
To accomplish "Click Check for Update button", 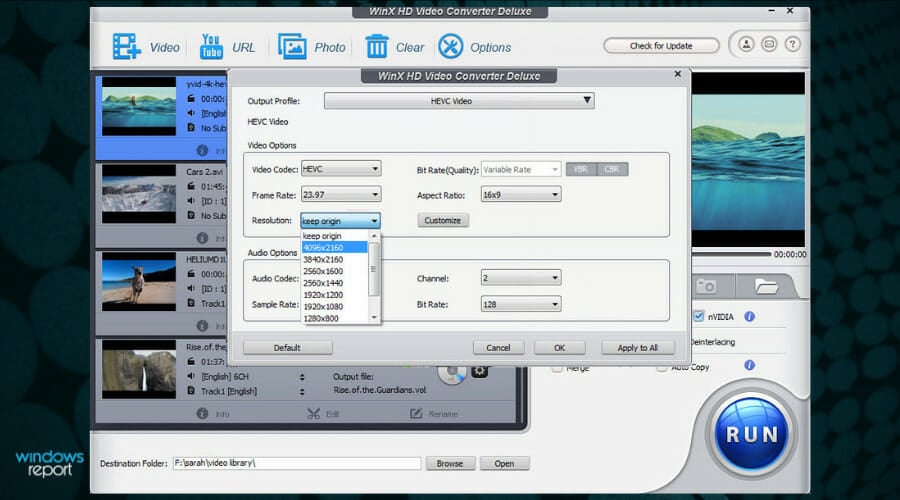I will point(661,45).
